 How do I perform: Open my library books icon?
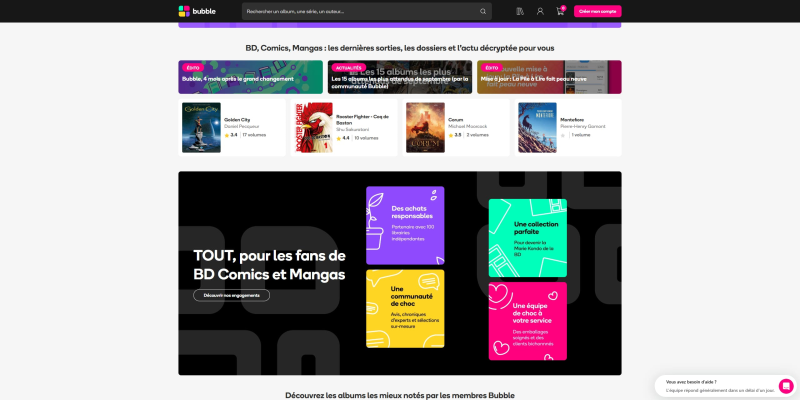(x=520, y=11)
